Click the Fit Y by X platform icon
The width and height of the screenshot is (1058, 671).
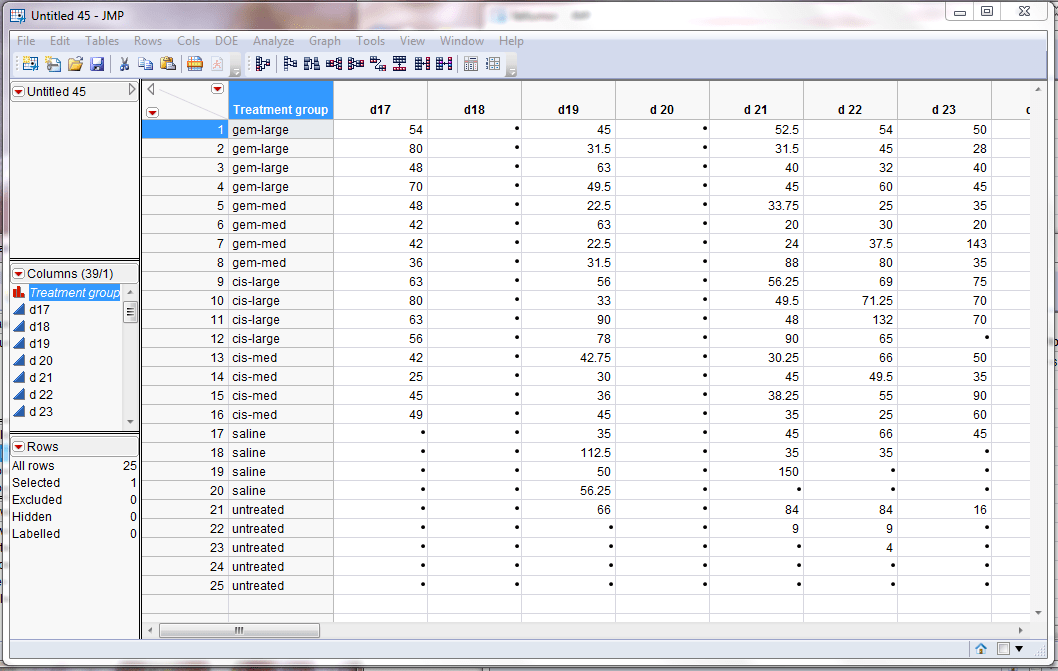290,63
